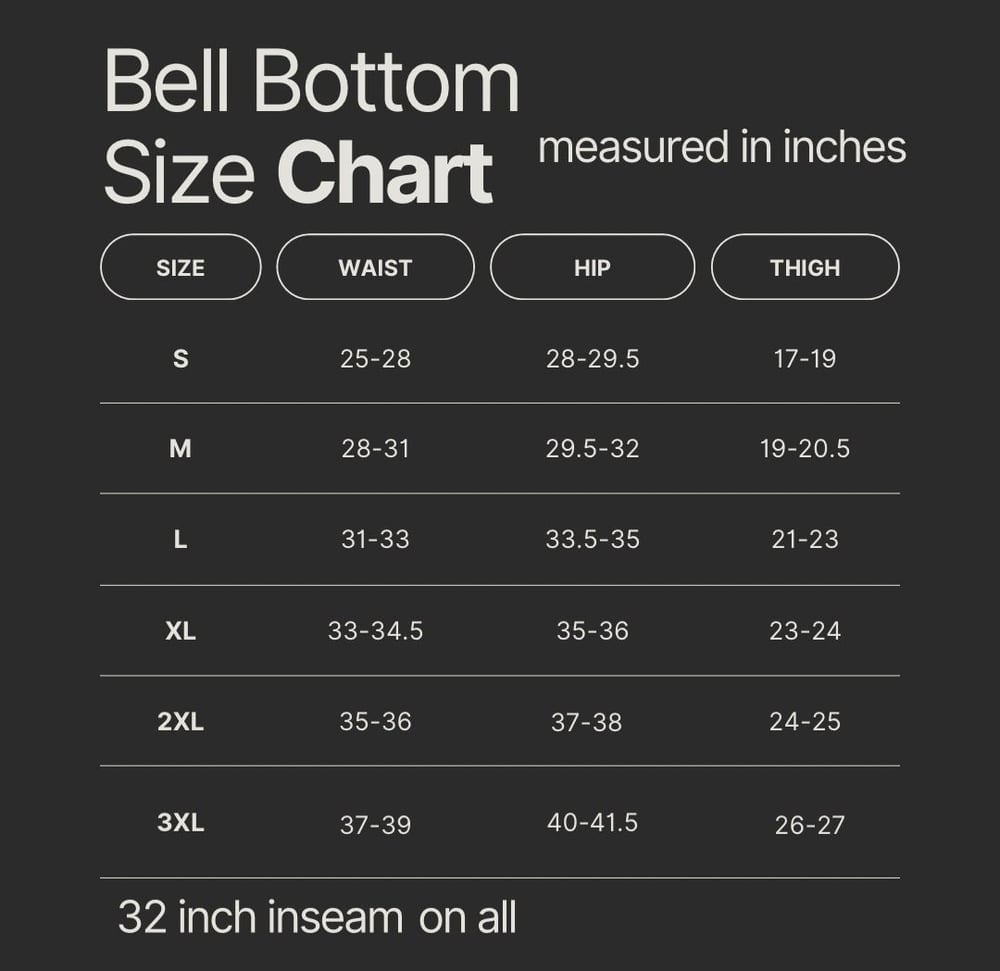1000x971 pixels.
Task: Select the 3XL size label
Action: pos(180,824)
